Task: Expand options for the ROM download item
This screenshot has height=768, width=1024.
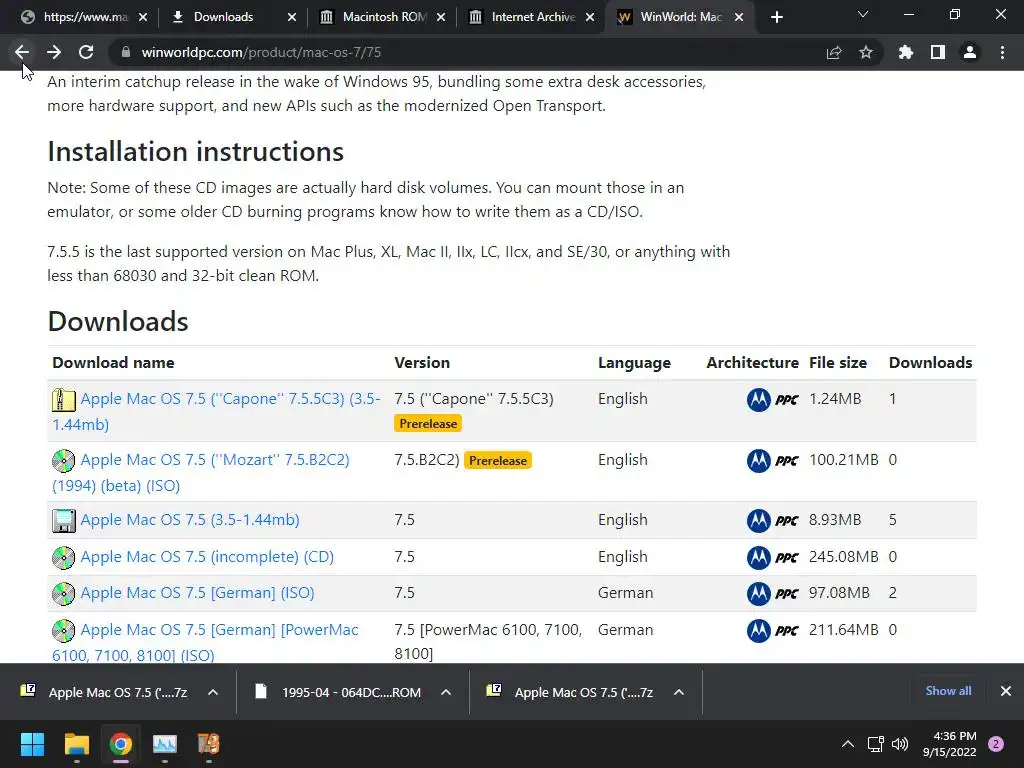Action: [446, 692]
